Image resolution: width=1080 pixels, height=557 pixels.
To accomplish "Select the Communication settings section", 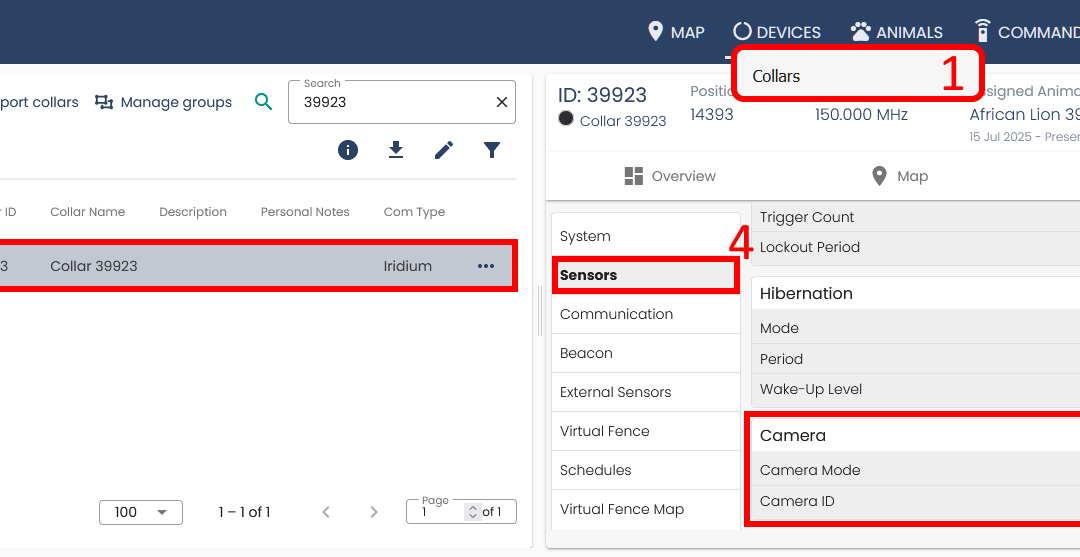I will pos(616,314).
